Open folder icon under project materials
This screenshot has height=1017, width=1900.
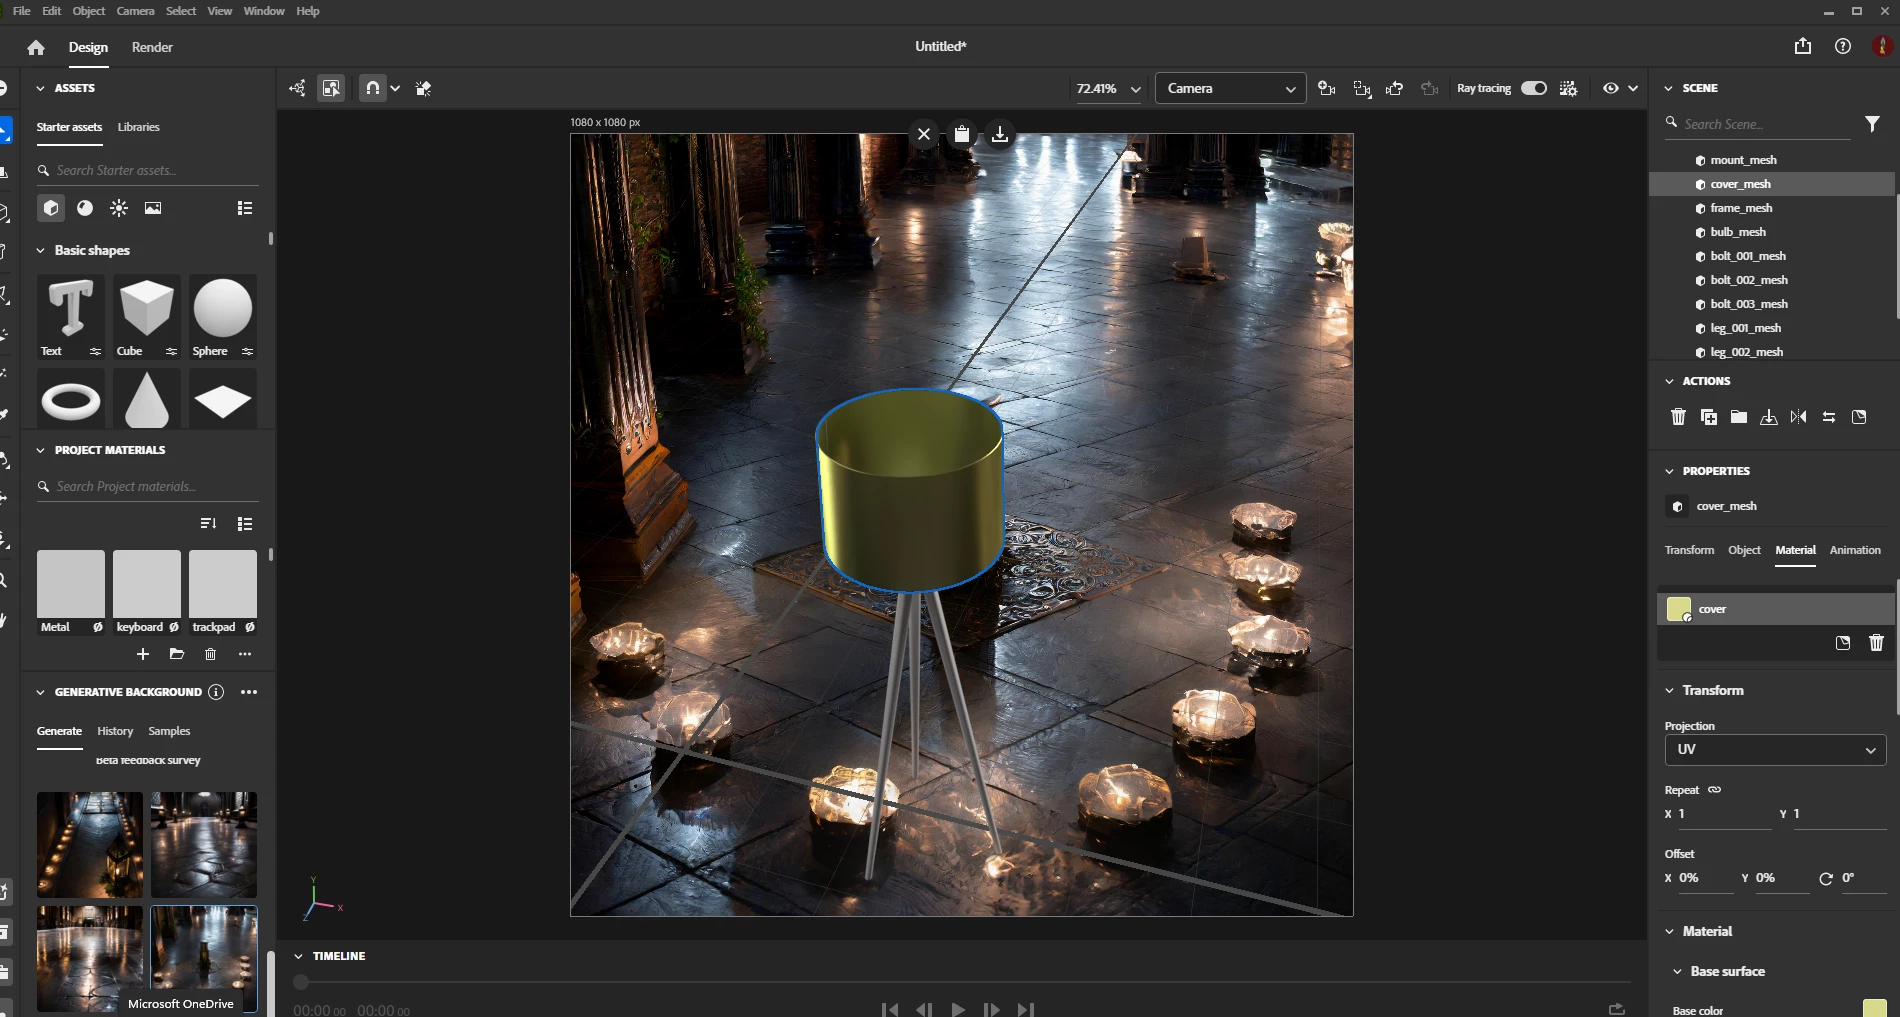(x=177, y=654)
